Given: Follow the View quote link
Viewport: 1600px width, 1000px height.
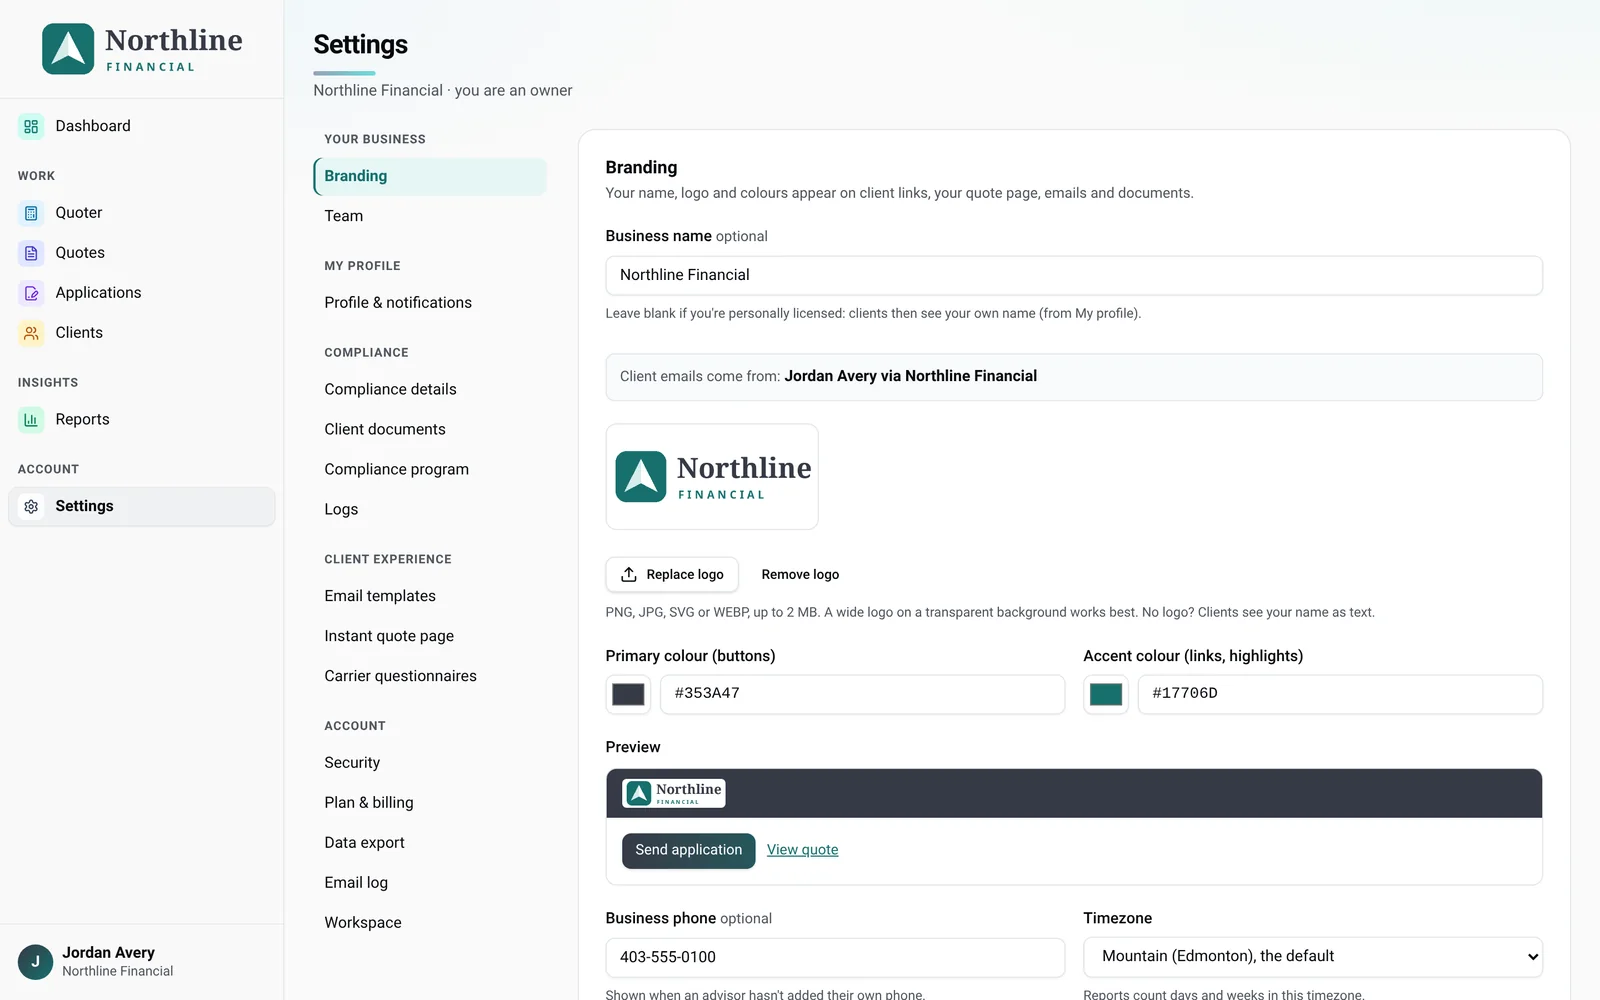Looking at the screenshot, I should click(803, 850).
